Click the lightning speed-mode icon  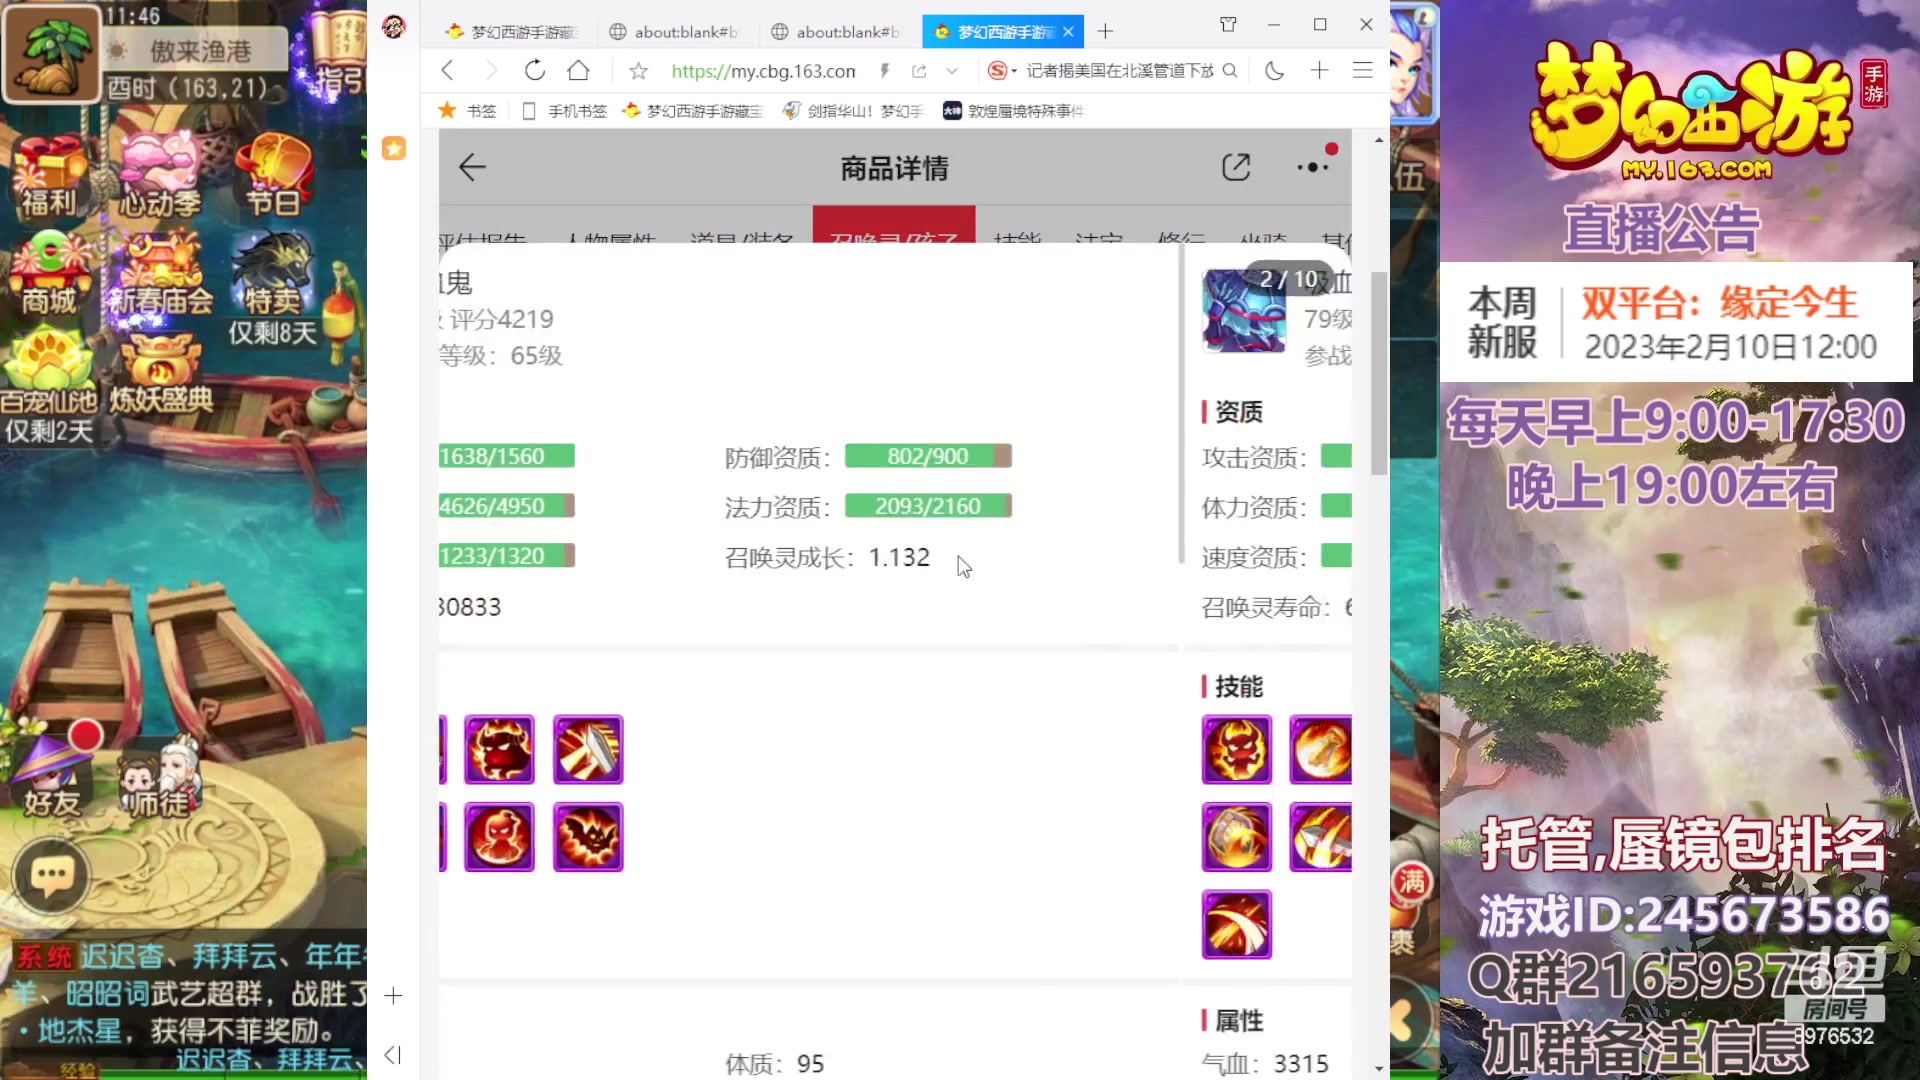tap(884, 70)
